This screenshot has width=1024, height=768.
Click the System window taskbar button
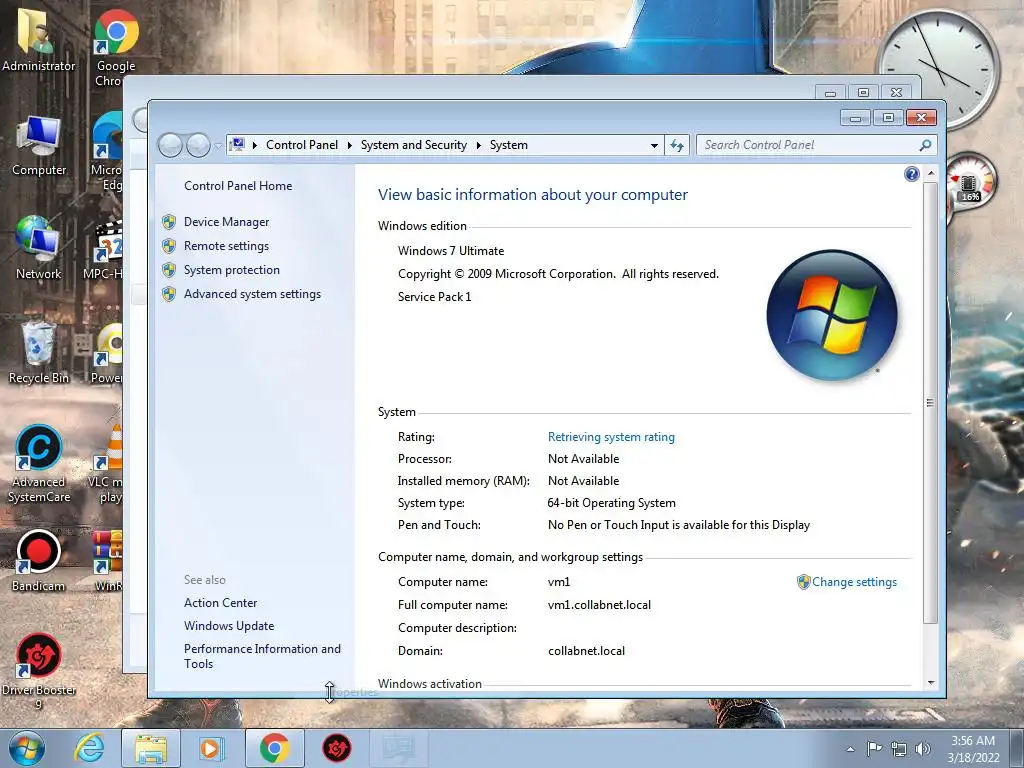coord(398,748)
